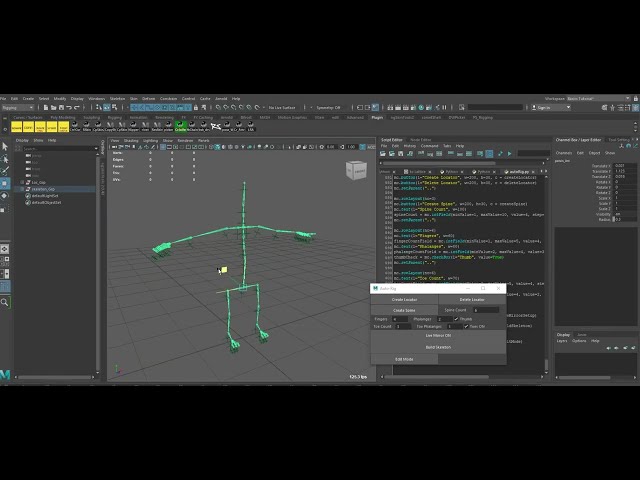
Task: Open the Command menu in Script Editor
Action: click(429, 146)
